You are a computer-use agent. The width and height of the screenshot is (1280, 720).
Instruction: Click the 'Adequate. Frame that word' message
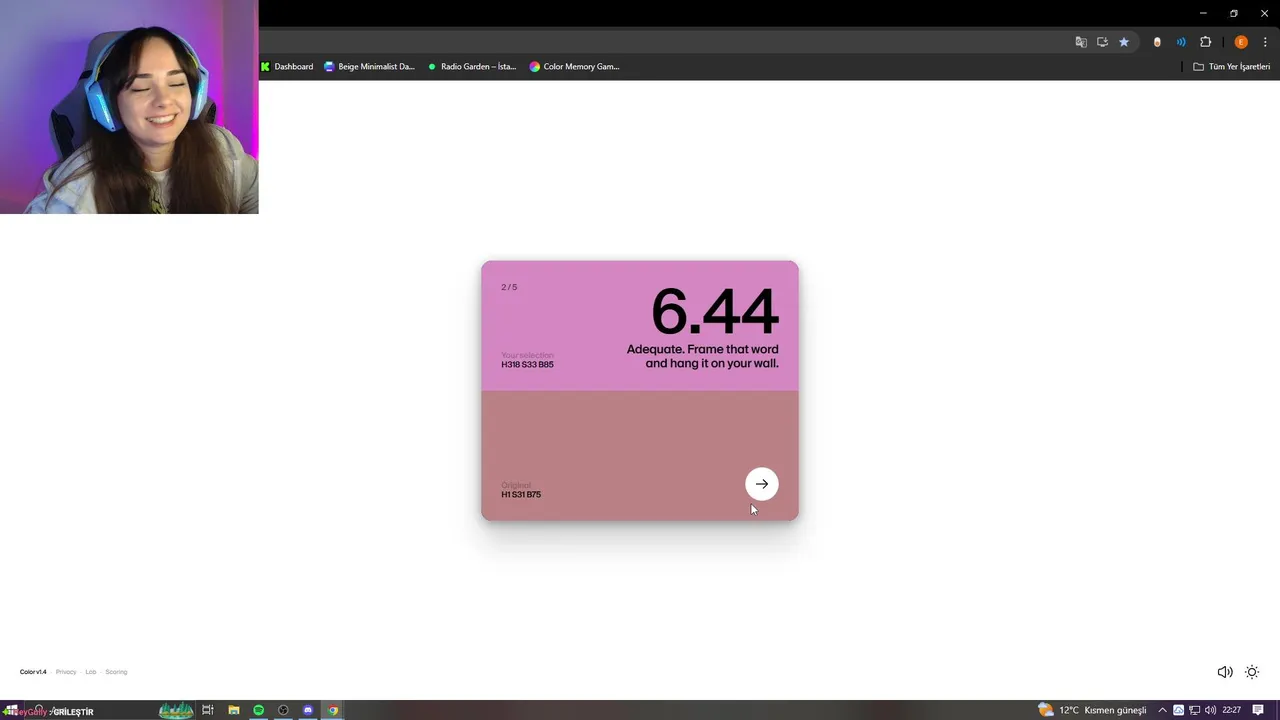tap(703, 356)
